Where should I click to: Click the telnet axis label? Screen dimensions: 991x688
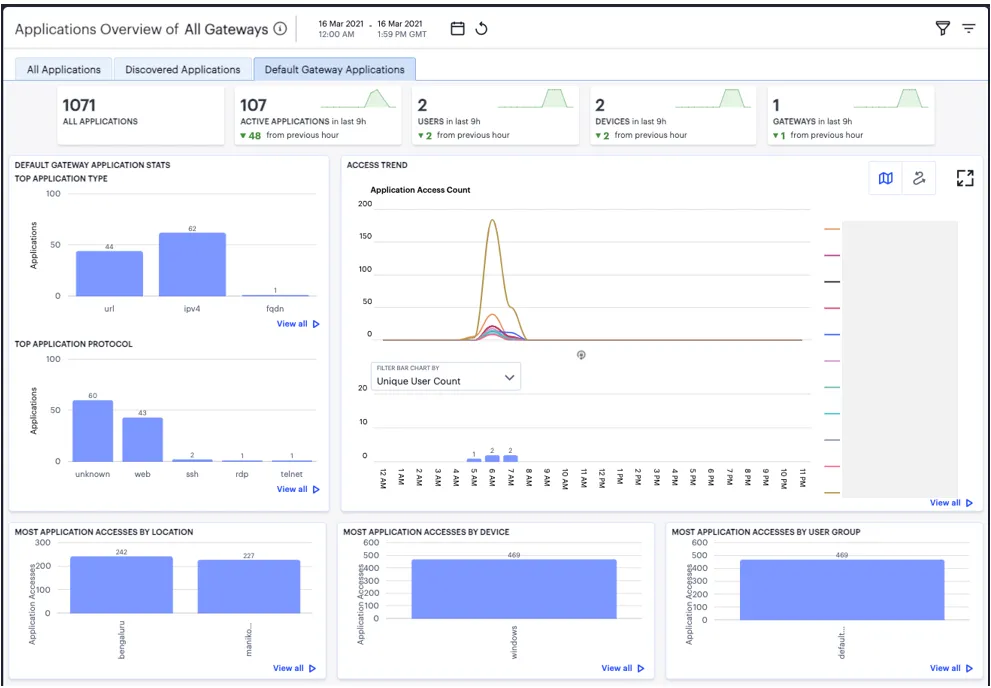(x=291, y=474)
